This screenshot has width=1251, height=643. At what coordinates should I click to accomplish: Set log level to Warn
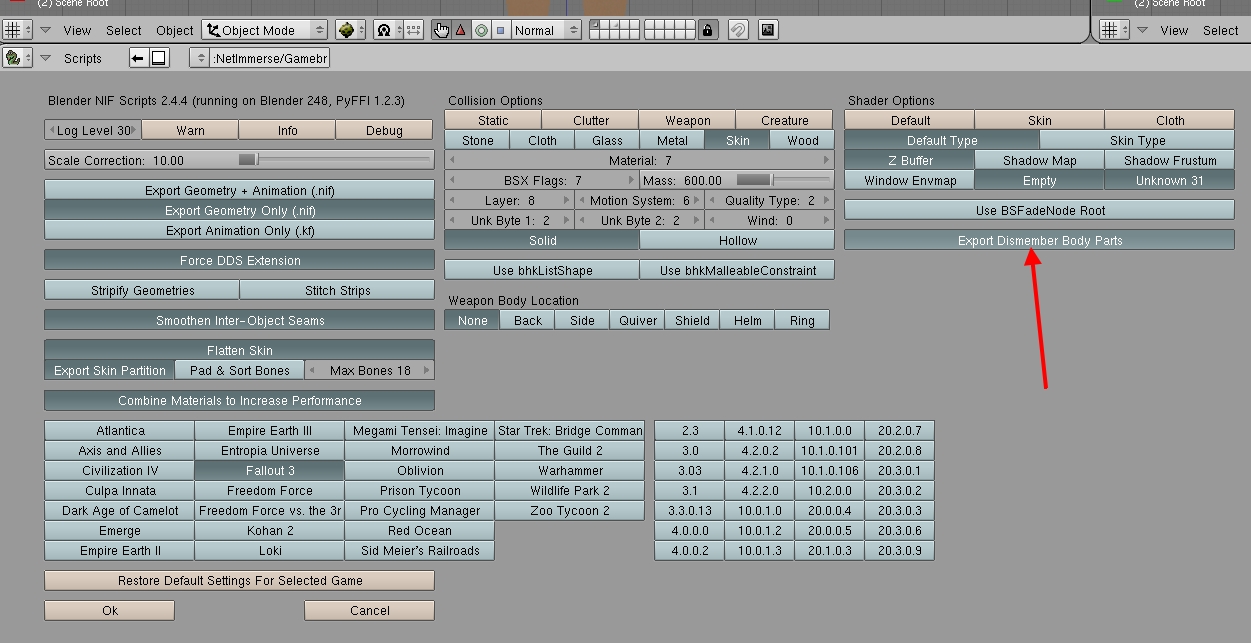[x=190, y=130]
